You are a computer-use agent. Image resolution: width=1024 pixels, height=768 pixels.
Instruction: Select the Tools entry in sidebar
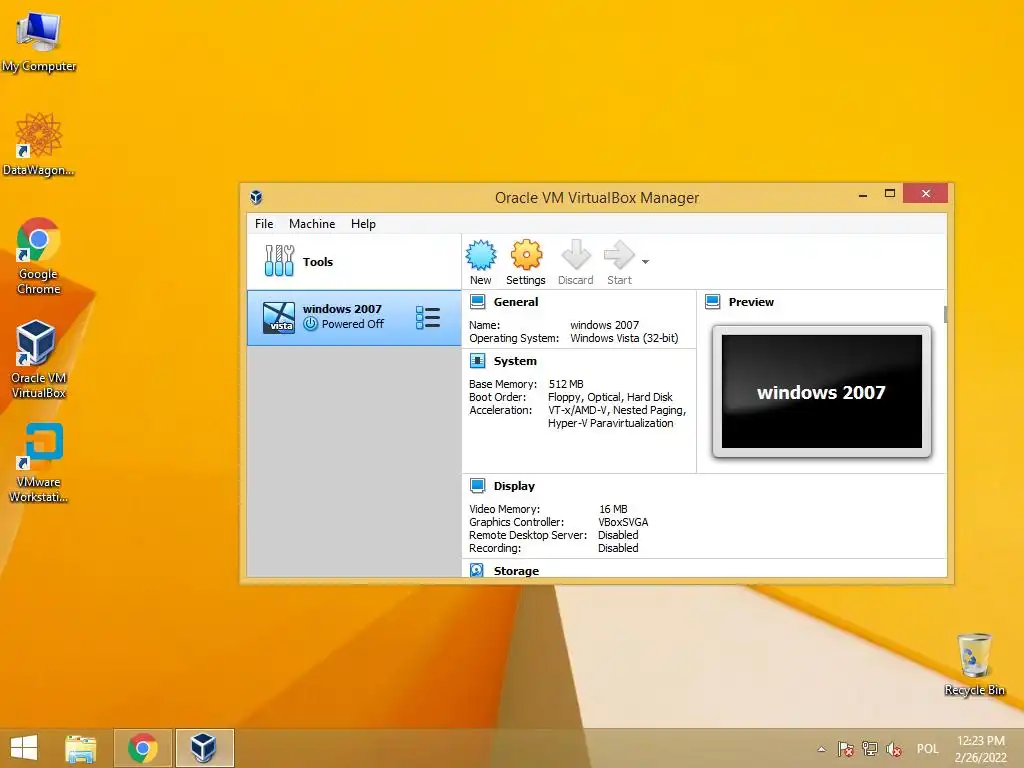click(x=354, y=262)
